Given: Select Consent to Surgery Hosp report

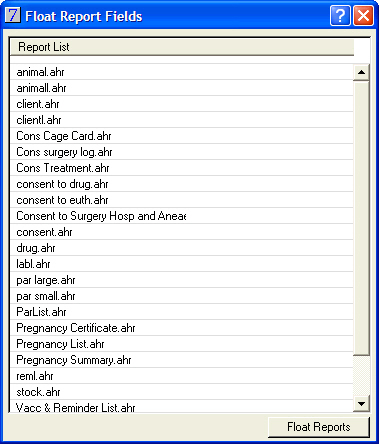Looking at the screenshot, I should (x=182, y=216).
